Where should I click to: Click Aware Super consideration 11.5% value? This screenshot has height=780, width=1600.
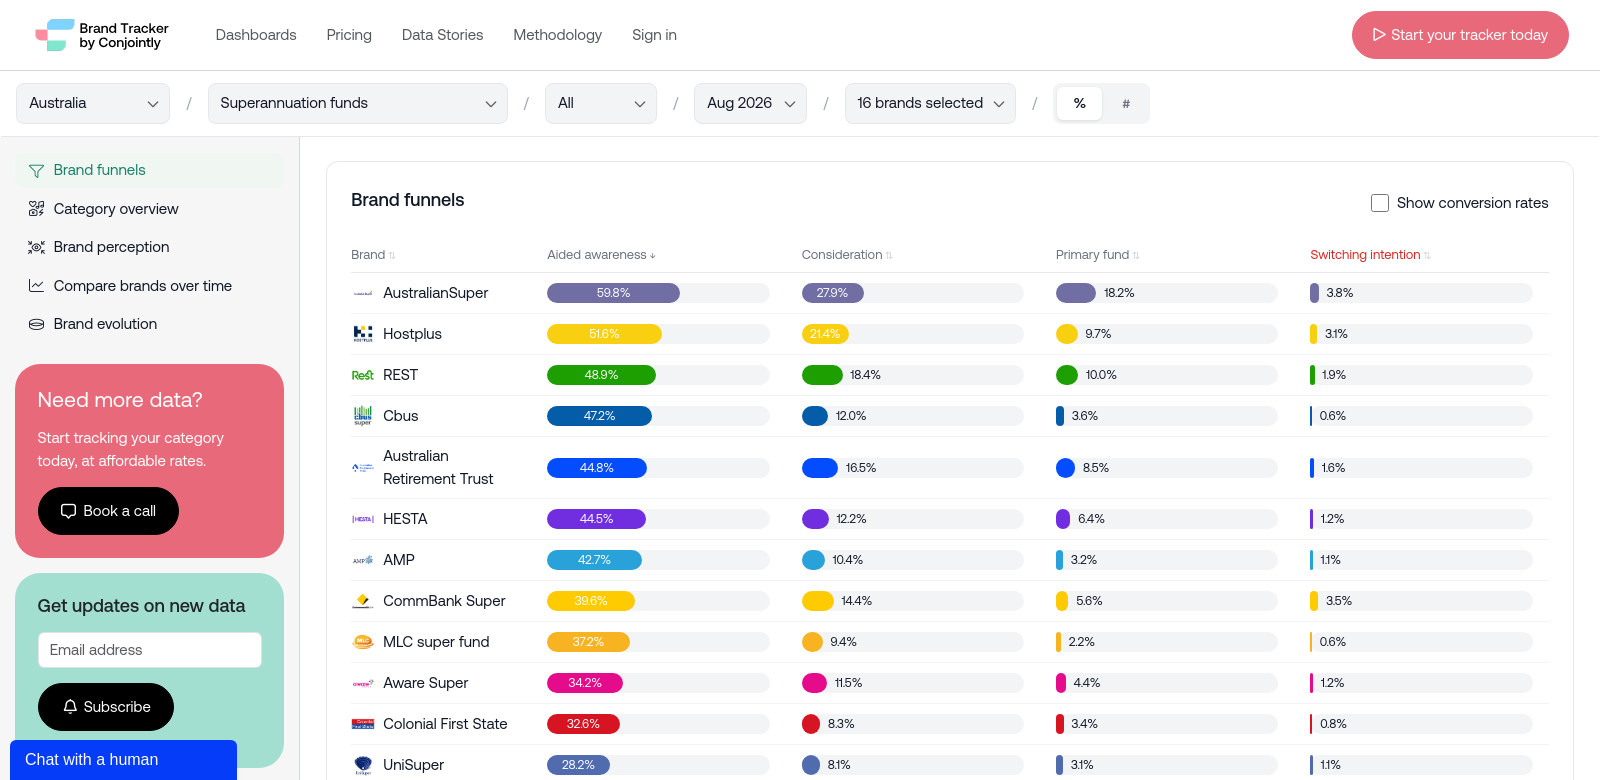tap(848, 683)
